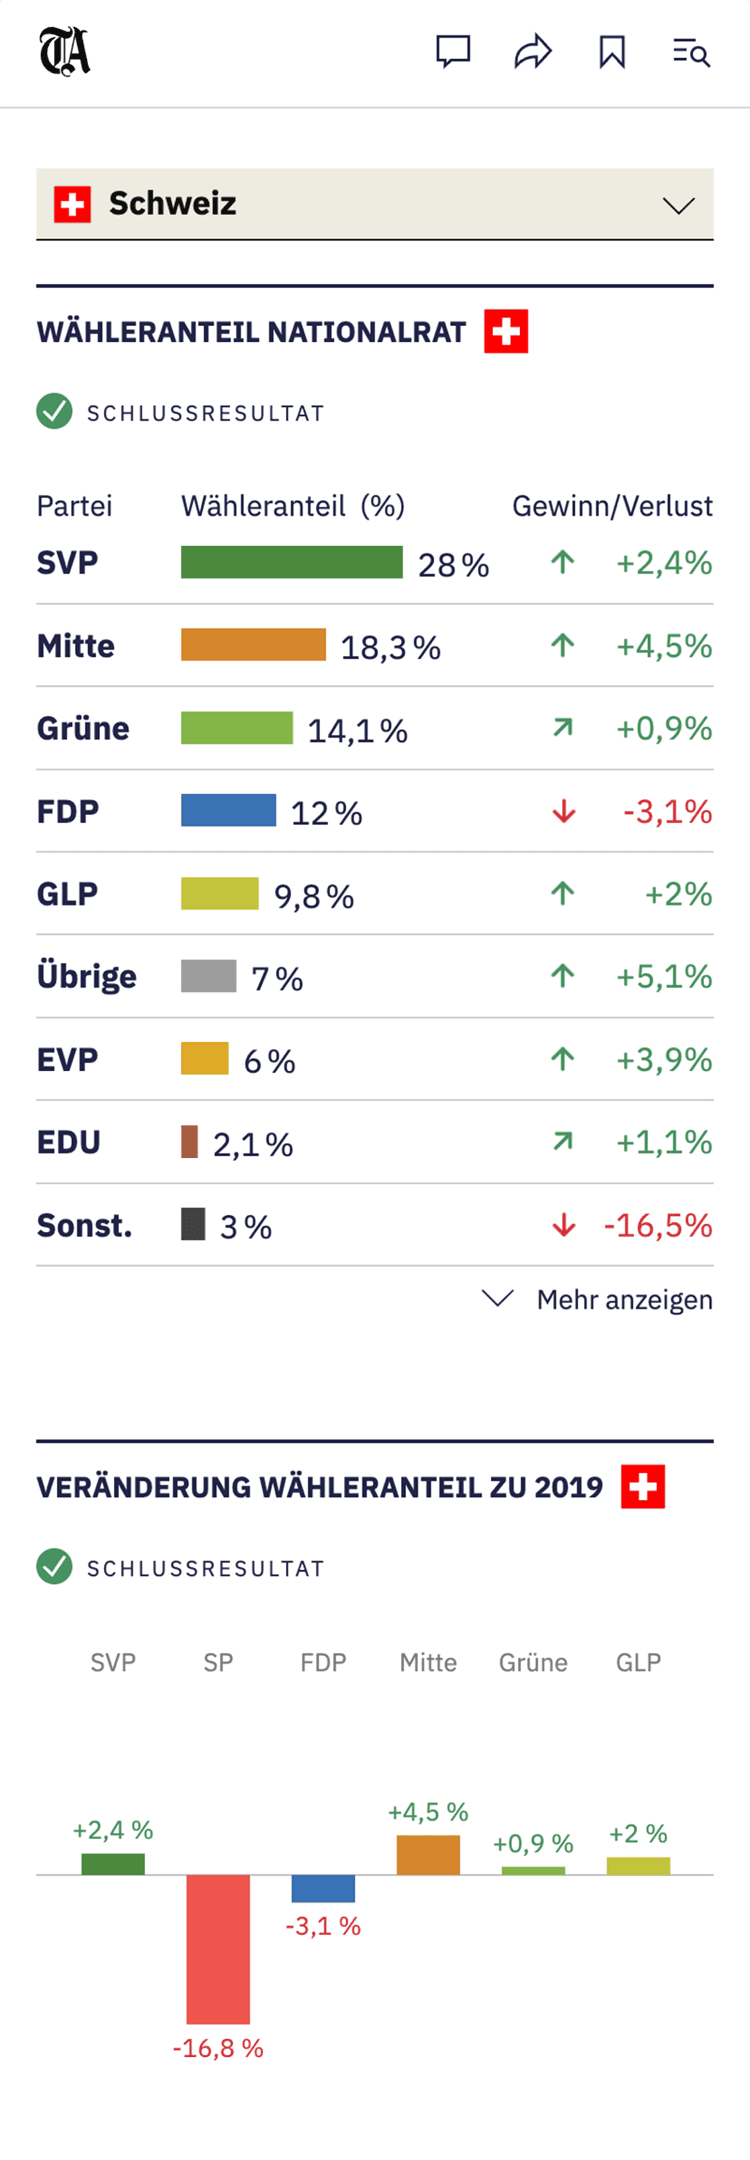The height and width of the screenshot is (2160, 750).
Task: Click the Sonst. row loss value -16,5%
Action: coord(658,1225)
